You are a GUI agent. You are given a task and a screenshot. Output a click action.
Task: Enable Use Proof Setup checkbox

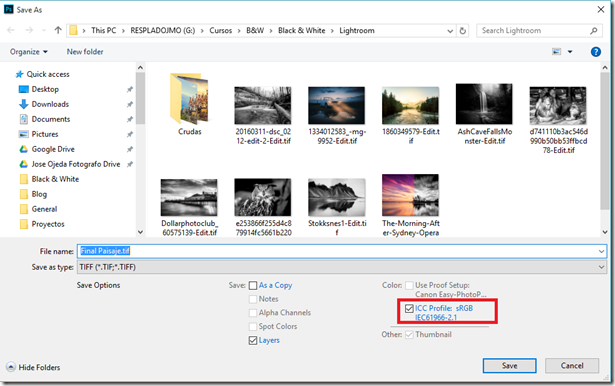(x=409, y=285)
